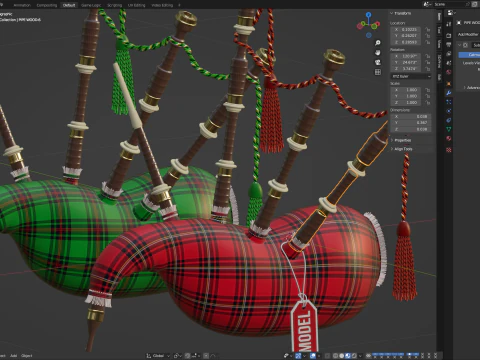The image size is (480, 360).
Task: Toggle X-ray mode in viewport header
Action: tap(327, 355)
